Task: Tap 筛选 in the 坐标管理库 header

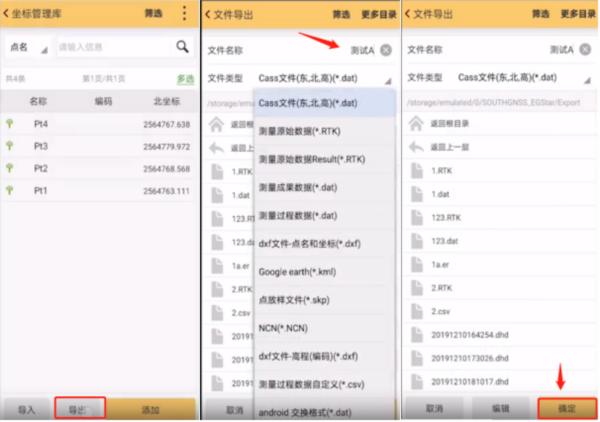Action: (153, 13)
